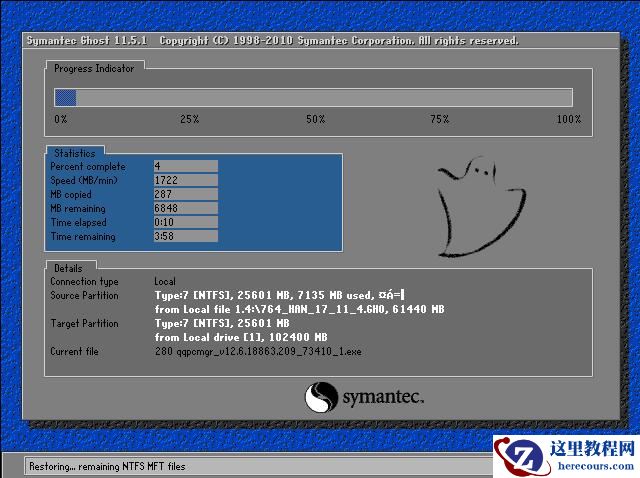This screenshot has height=478, width=640.
Task: Click the source partition 7135 MB used line
Action: [280, 295]
